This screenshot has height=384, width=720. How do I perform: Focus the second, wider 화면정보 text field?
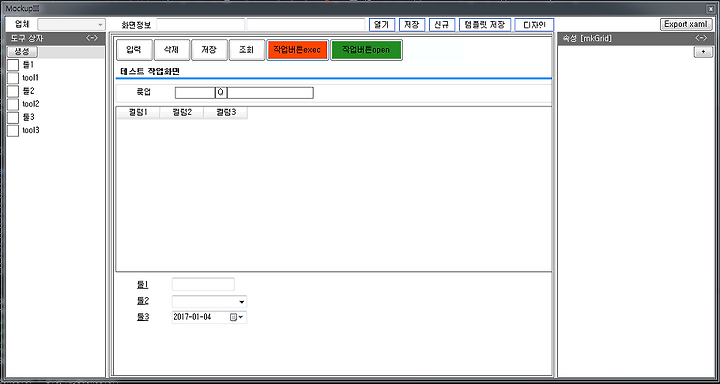(306, 25)
